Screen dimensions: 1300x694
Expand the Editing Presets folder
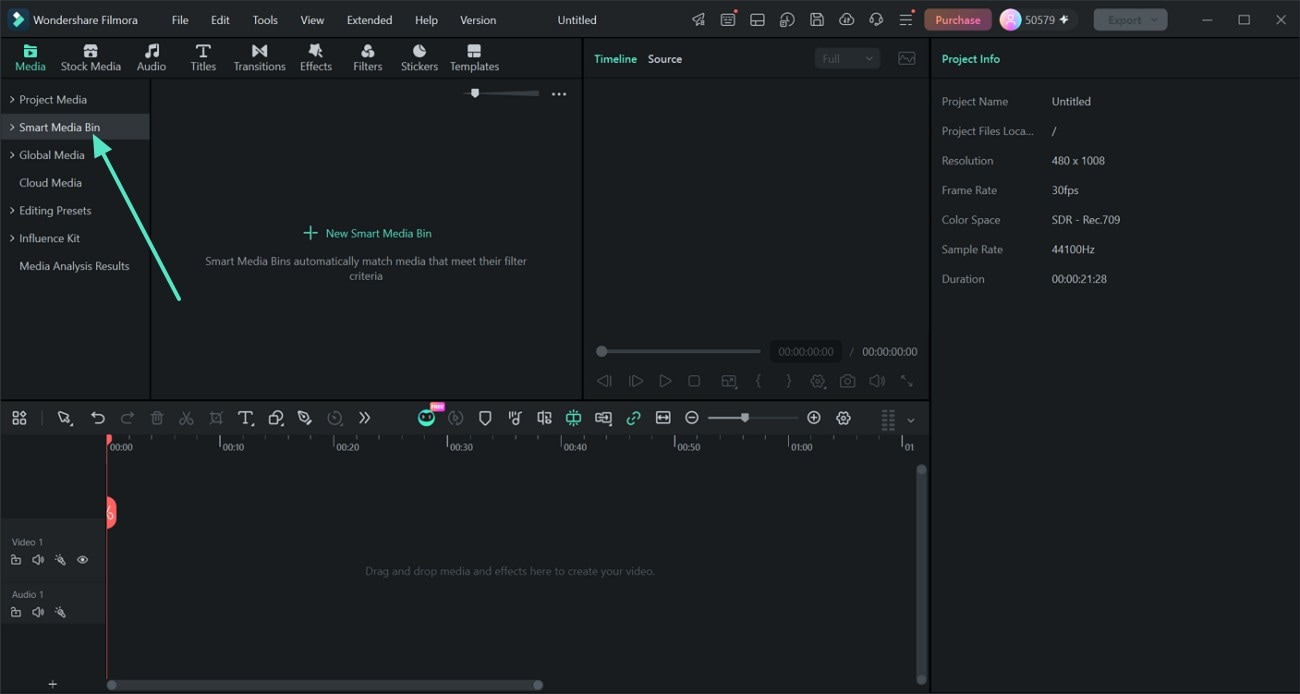pyautogui.click(x=12, y=211)
